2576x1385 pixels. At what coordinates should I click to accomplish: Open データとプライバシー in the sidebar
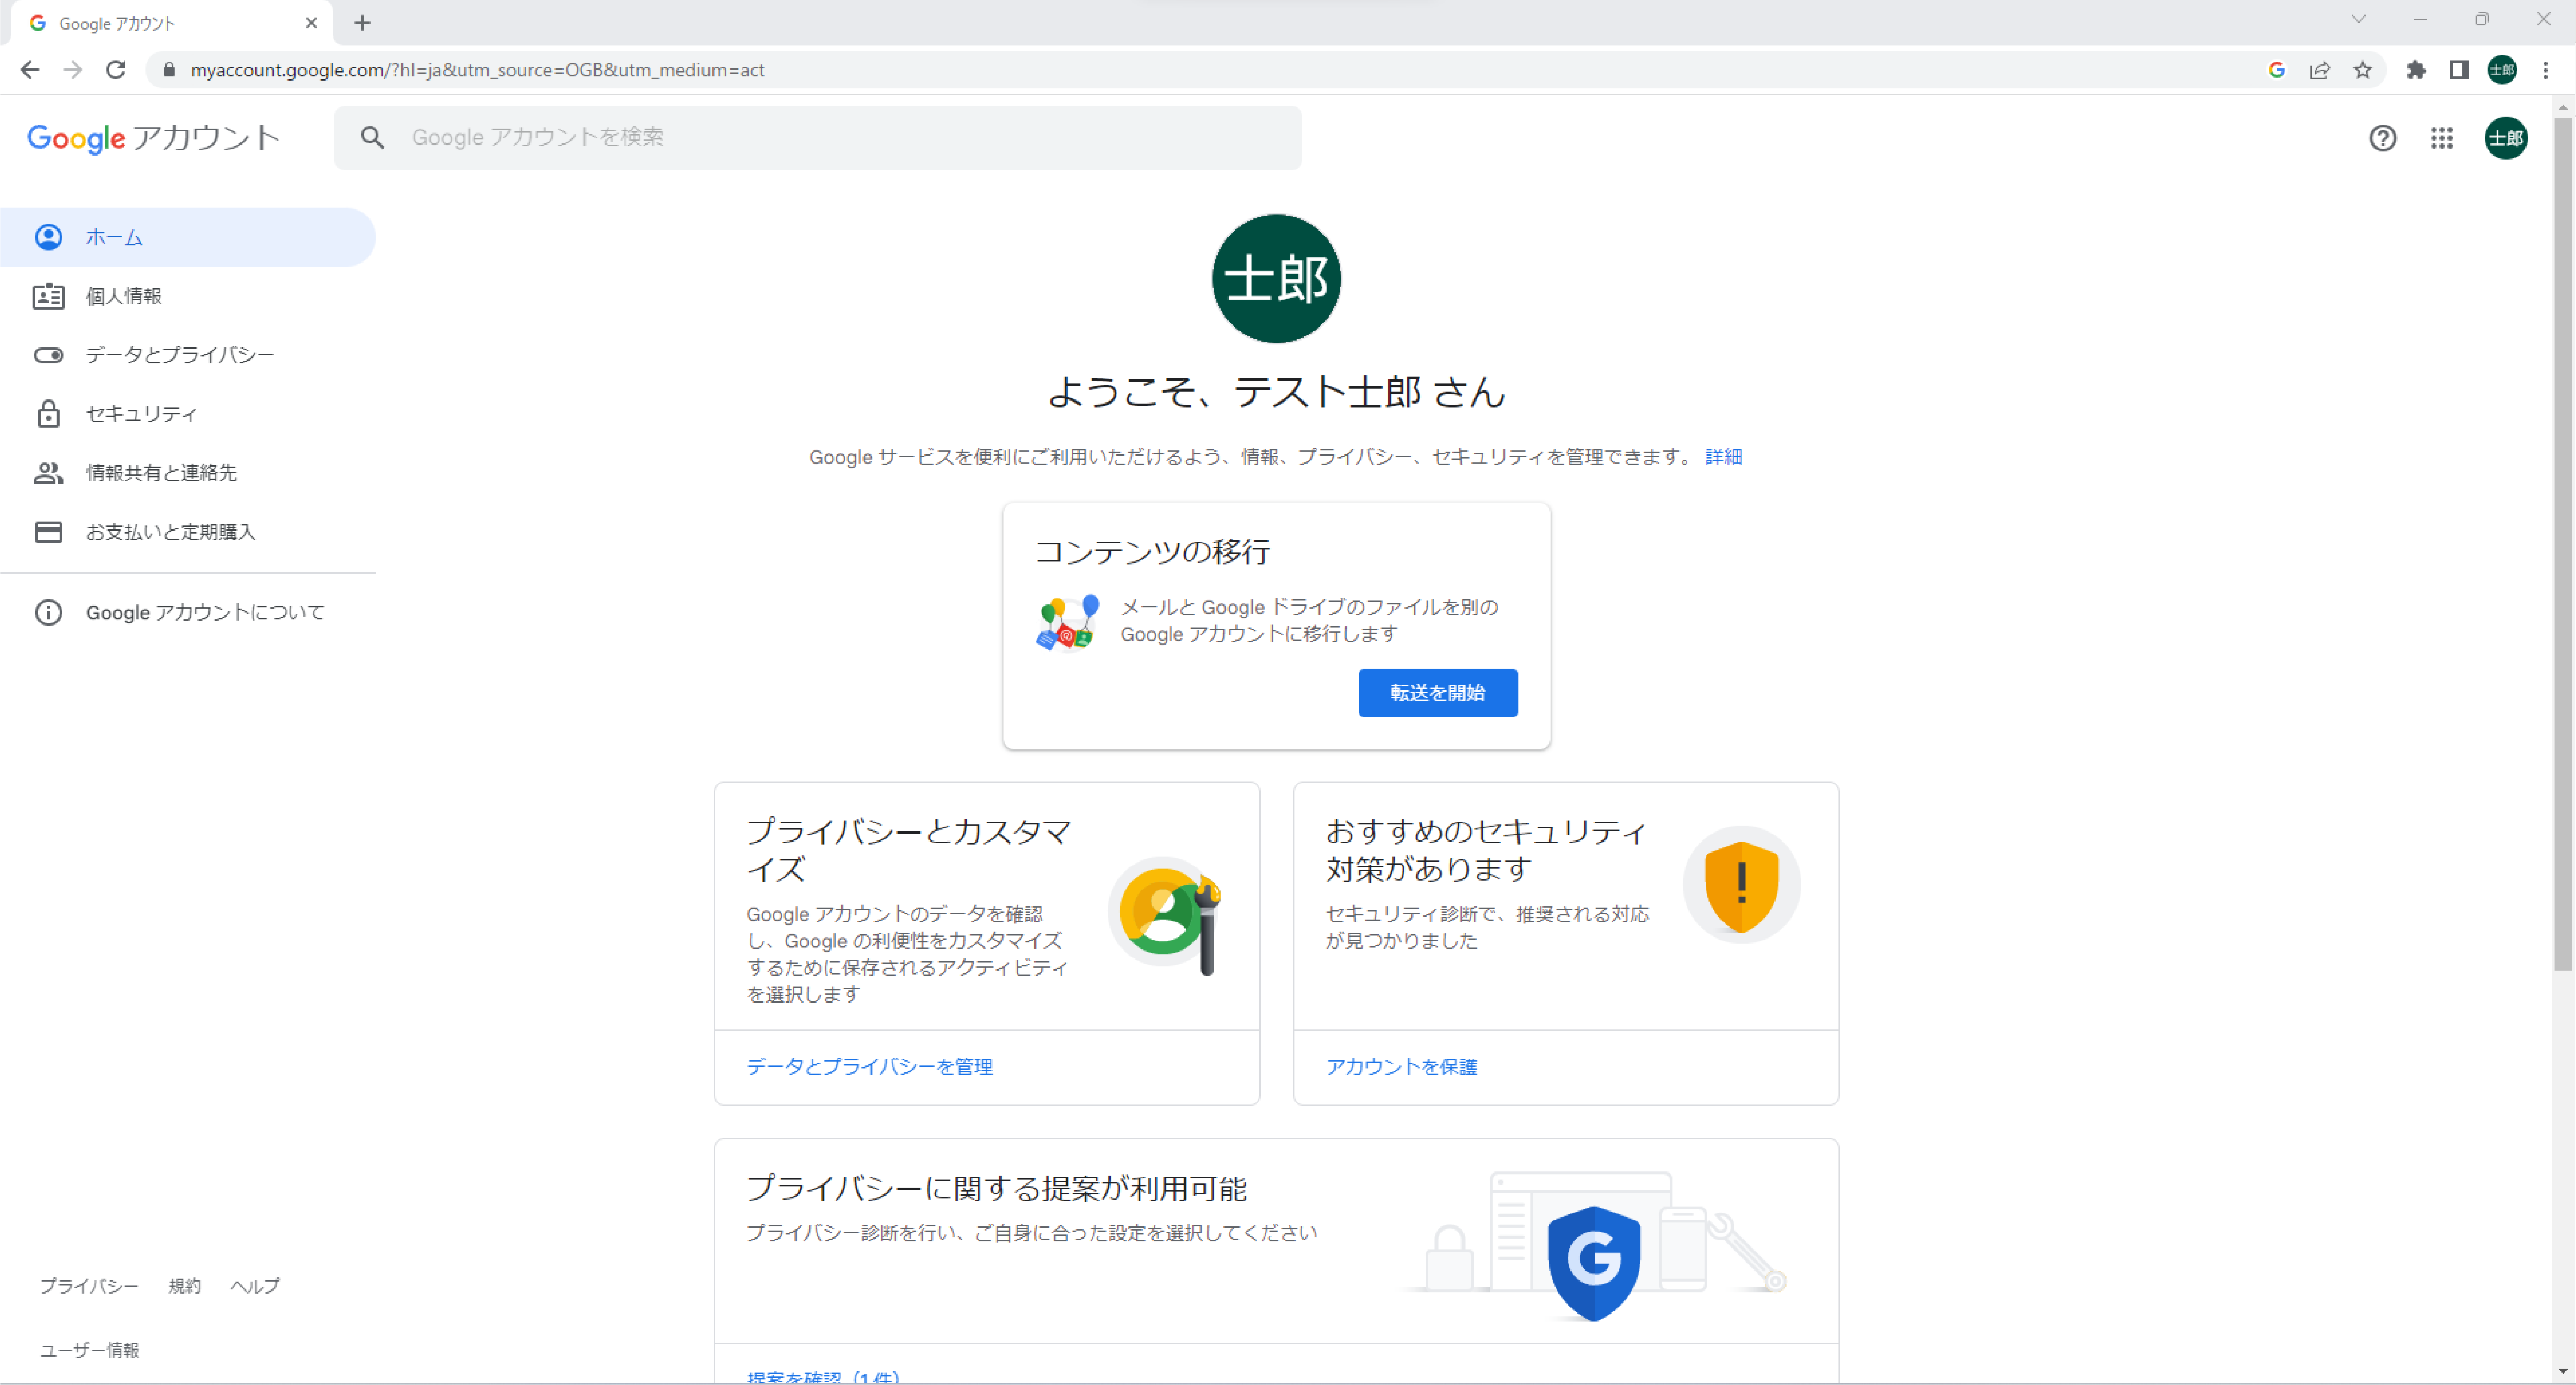click(187, 355)
